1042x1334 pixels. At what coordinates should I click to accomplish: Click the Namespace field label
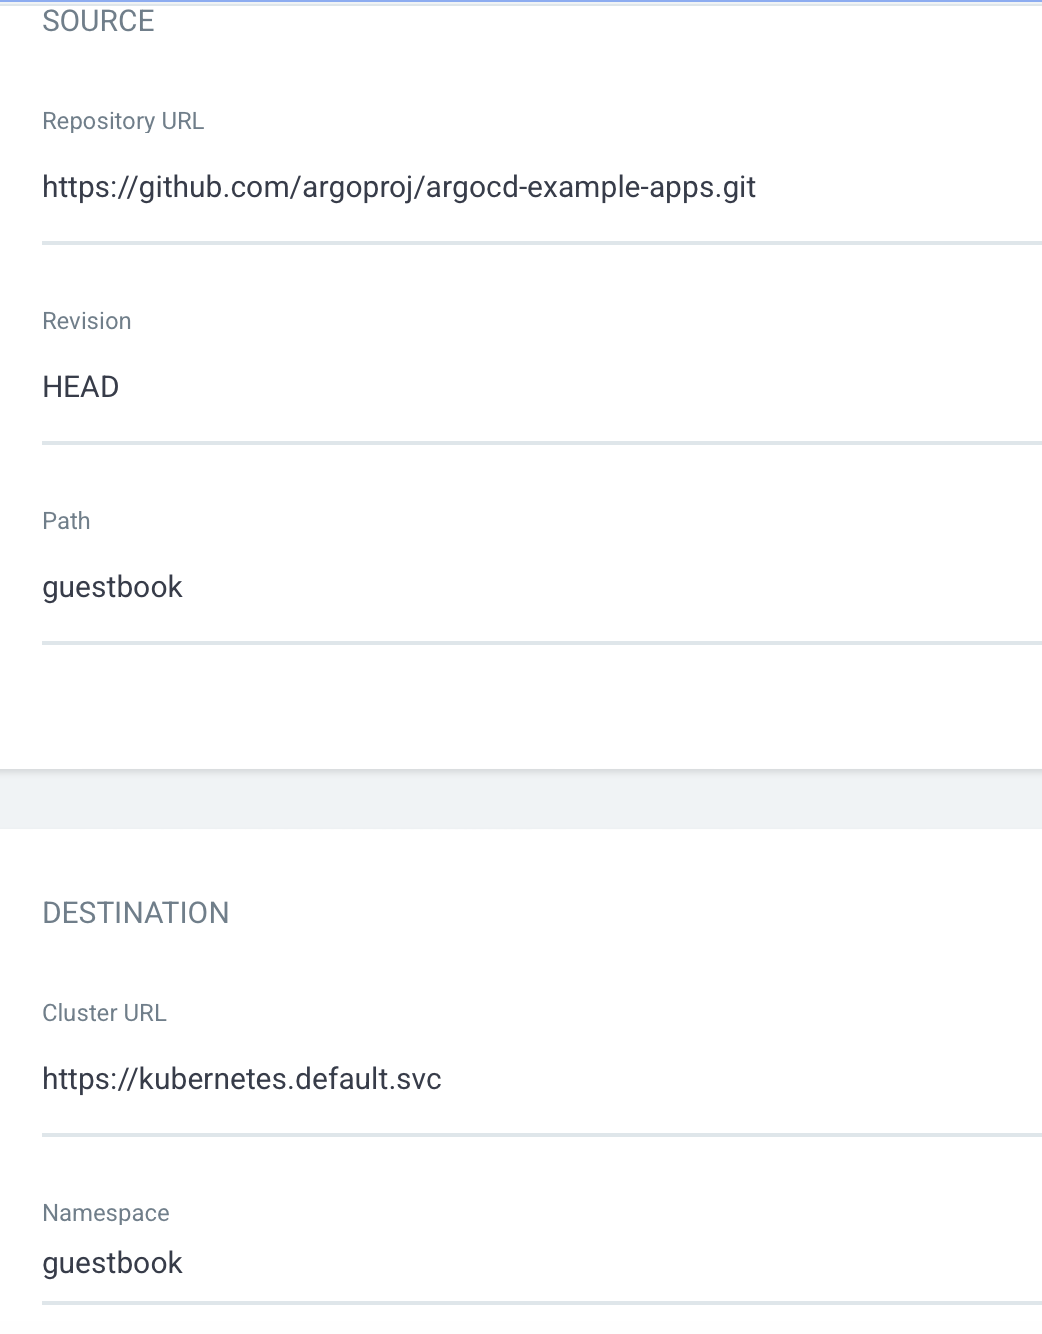click(106, 1213)
